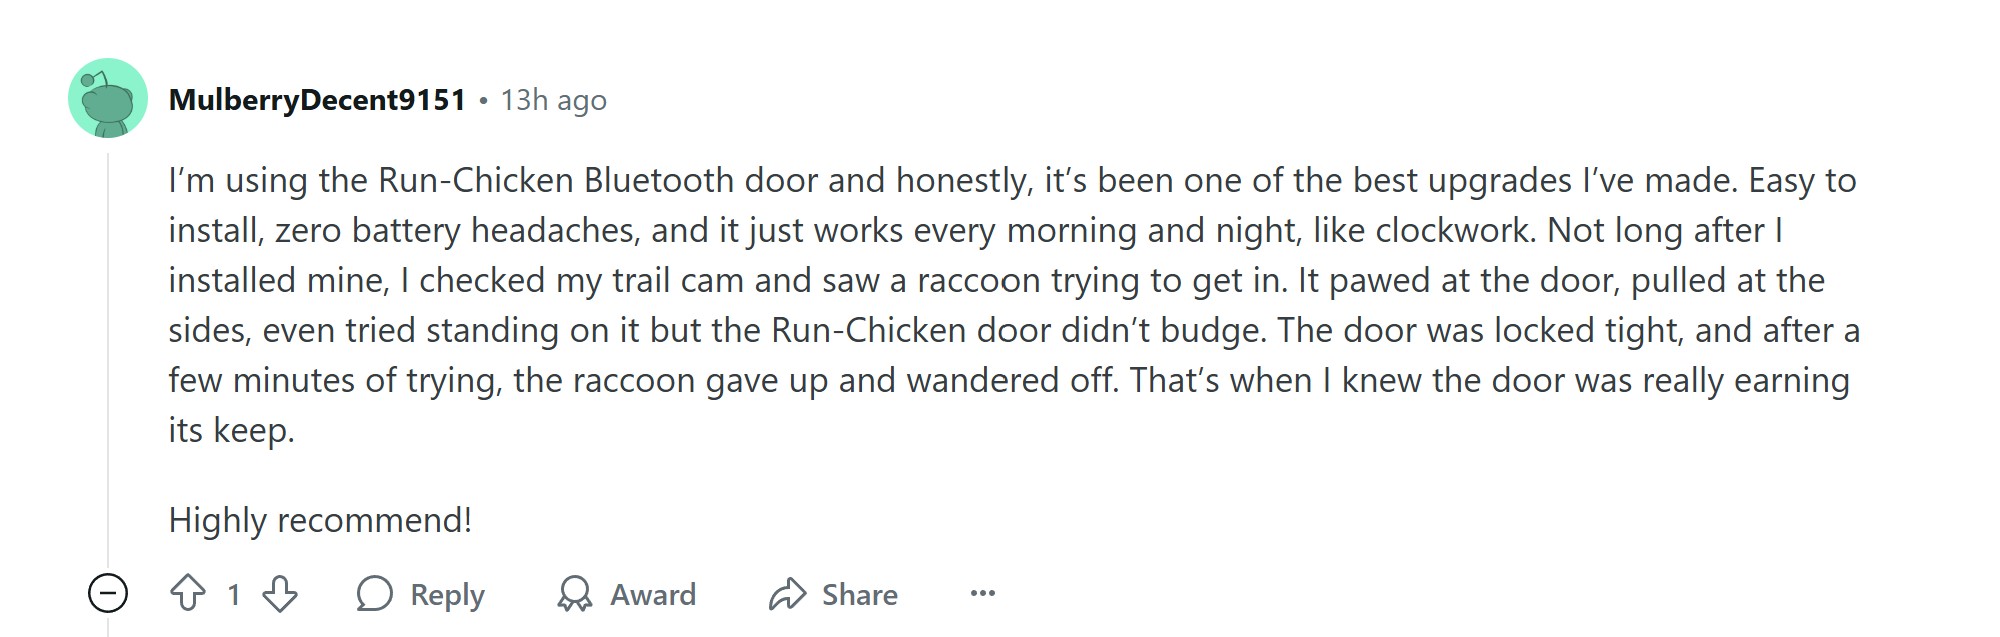
Task: Click the award ribbon icon
Action: pos(574,594)
